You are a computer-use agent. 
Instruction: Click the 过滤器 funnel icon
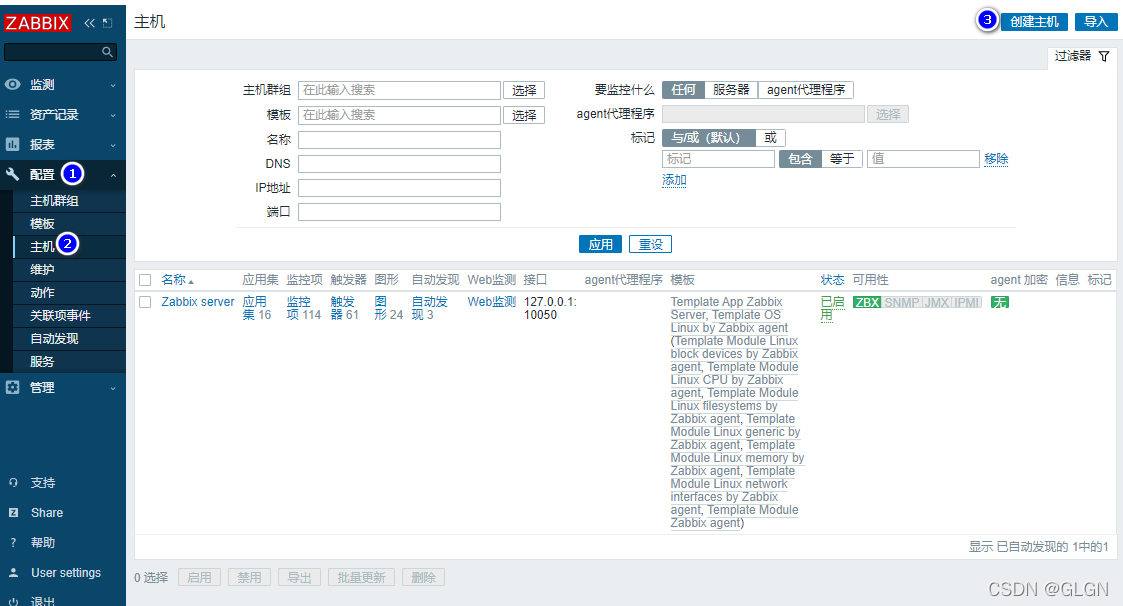click(x=1104, y=56)
